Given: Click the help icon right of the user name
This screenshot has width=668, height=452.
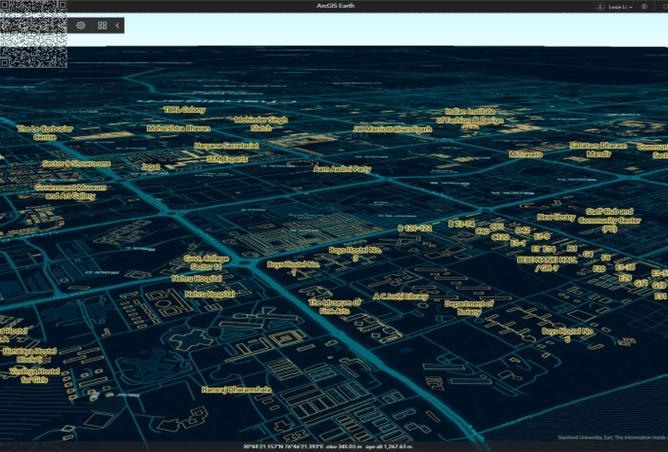Looking at the screenshot, I should click(x=645, y=7).
